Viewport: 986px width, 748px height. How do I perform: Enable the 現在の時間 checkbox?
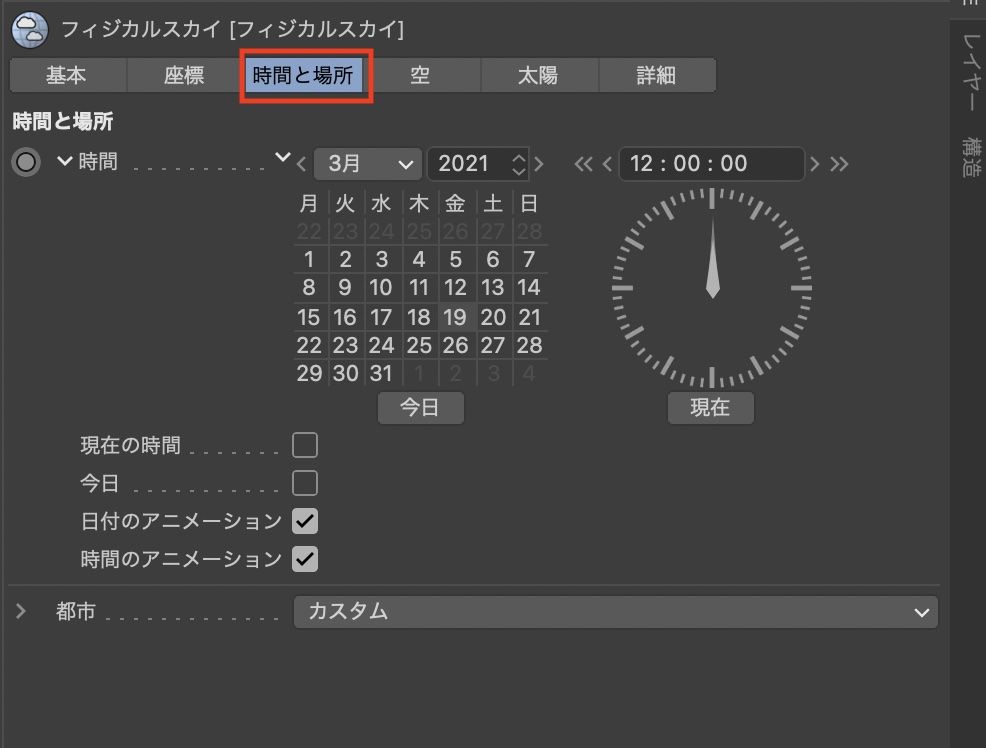tap(304, 445)
